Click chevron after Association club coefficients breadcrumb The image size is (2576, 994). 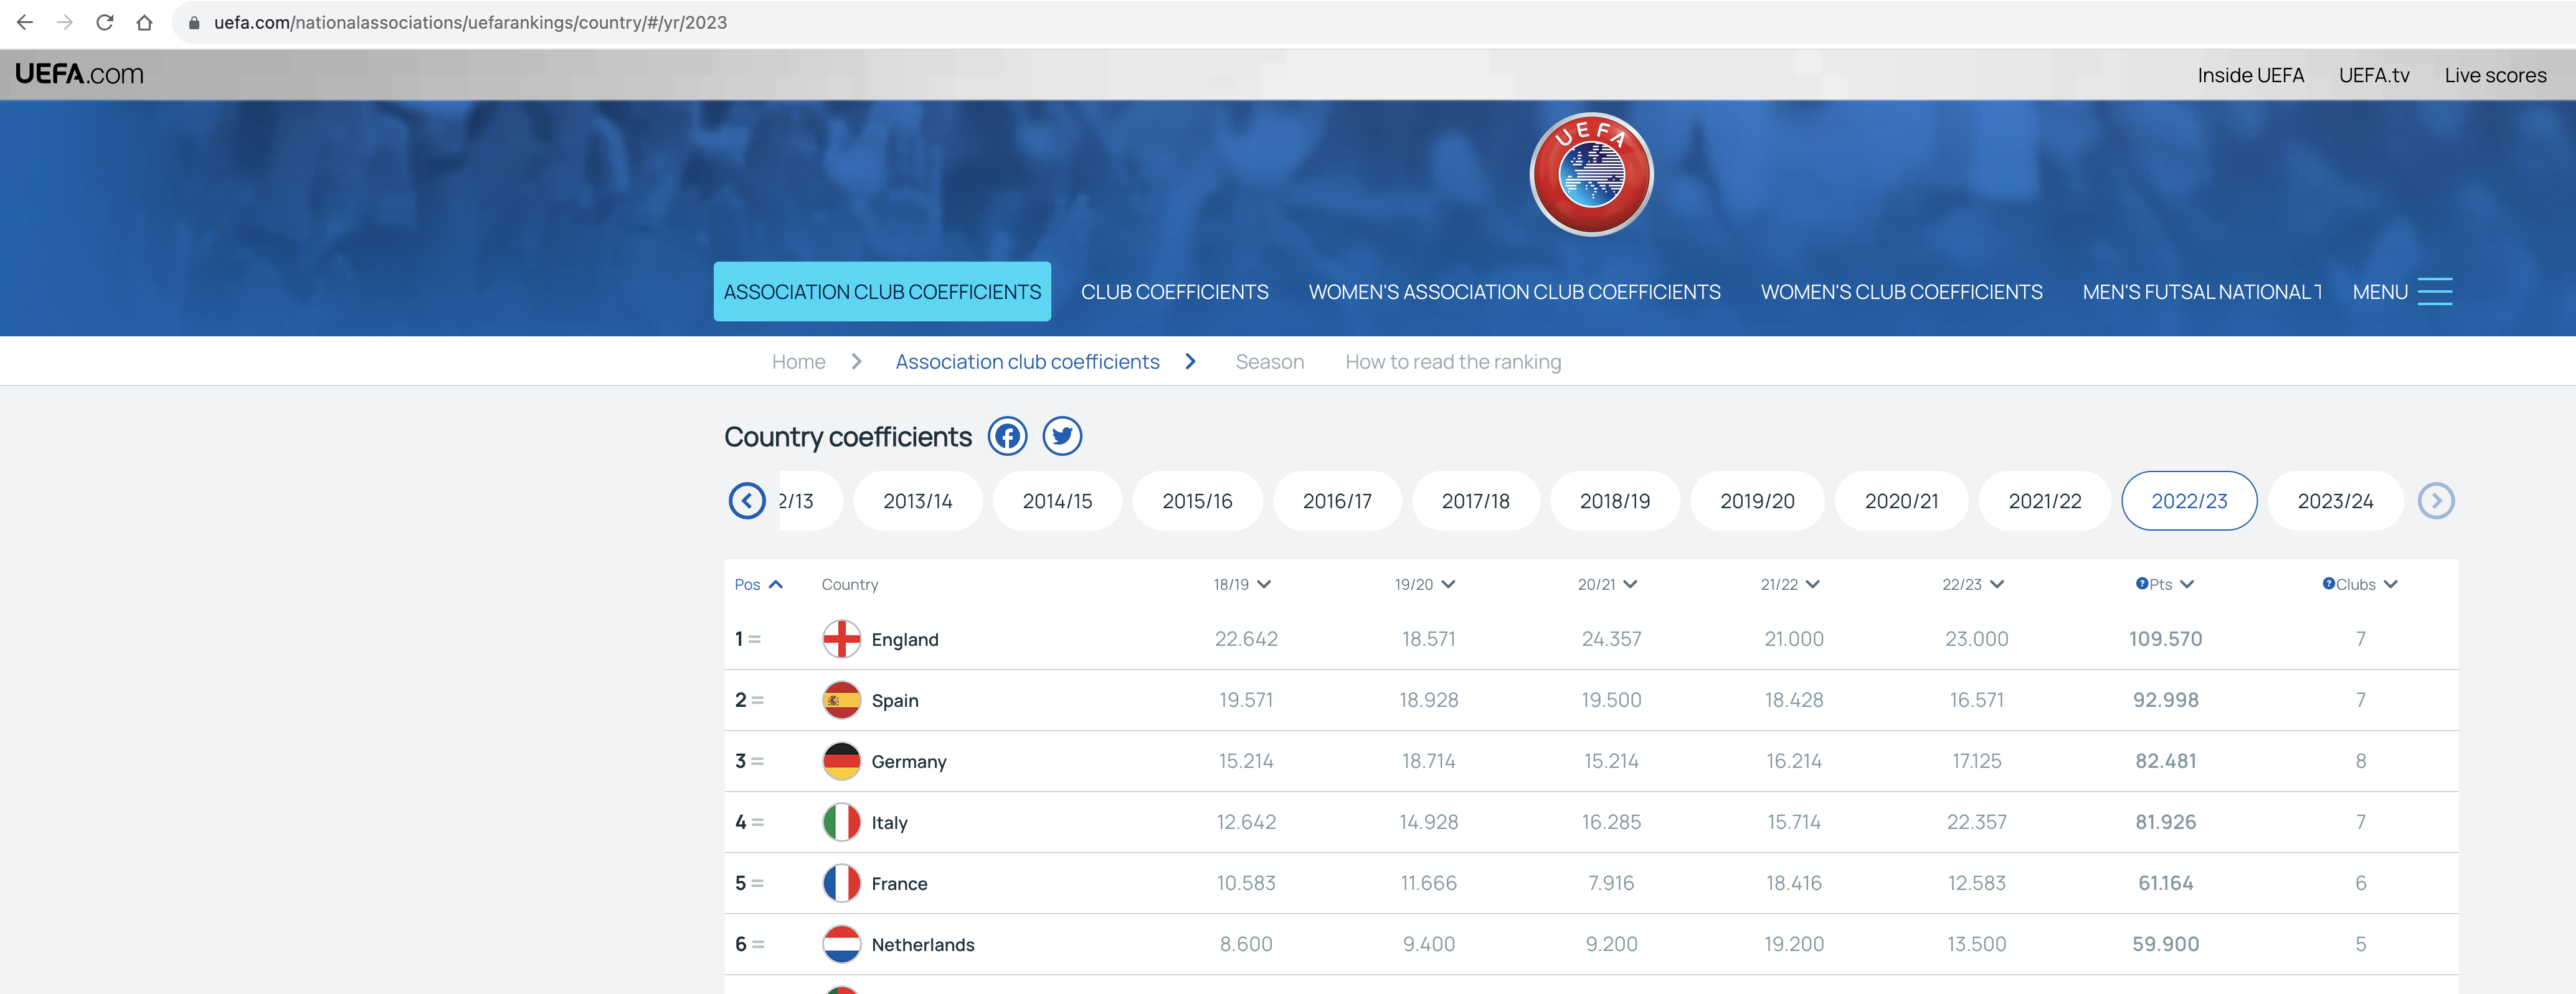pos(1190,362)
